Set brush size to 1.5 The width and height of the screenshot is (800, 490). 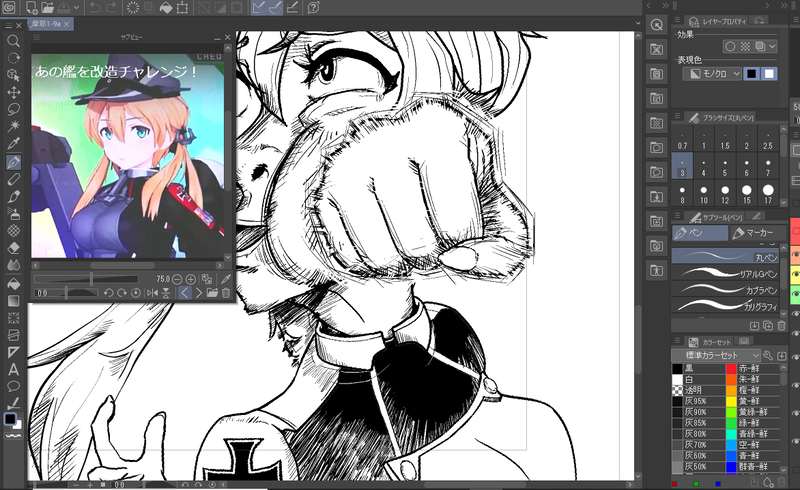coord(725,139)
